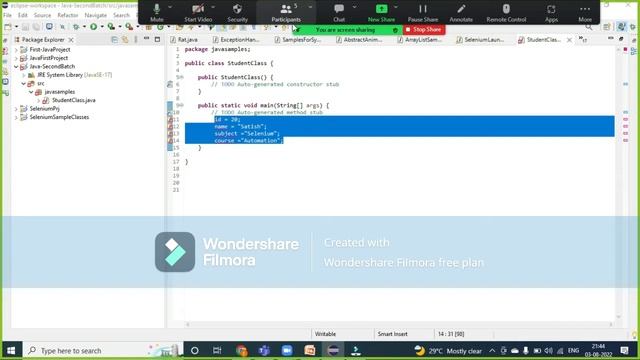Collapse all in the Package Explorer toolbar
This screenshot has width=640, height=360.
[x=115, y=40]
